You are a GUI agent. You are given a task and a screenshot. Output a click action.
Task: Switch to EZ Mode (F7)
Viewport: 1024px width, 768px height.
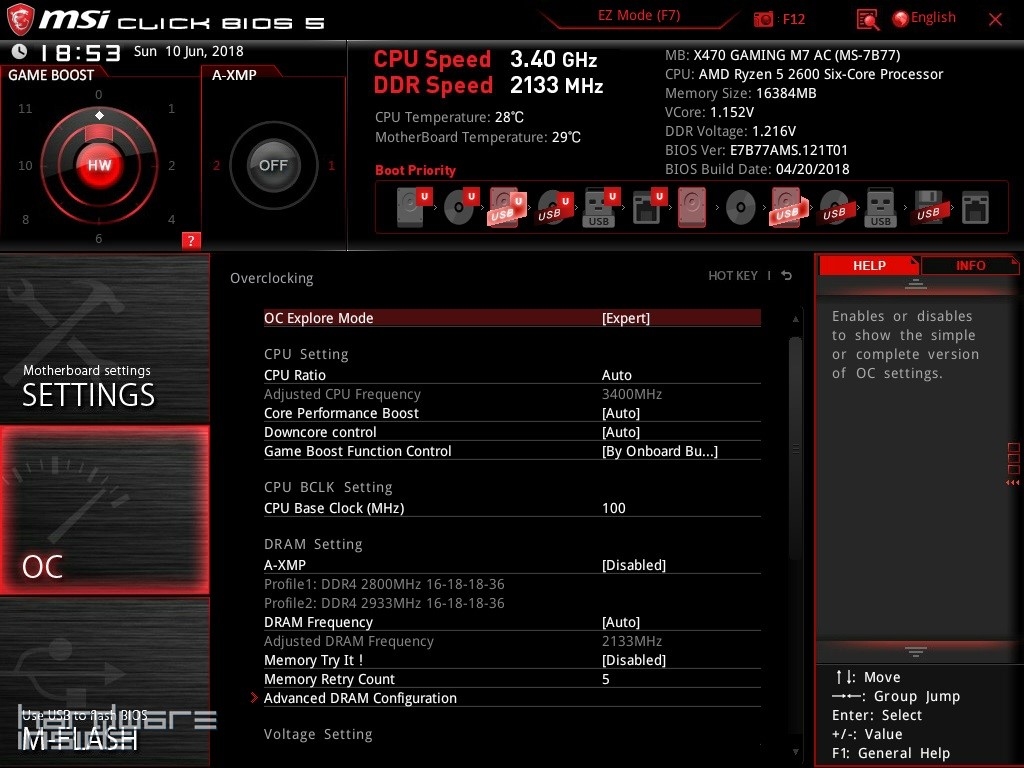639,16
